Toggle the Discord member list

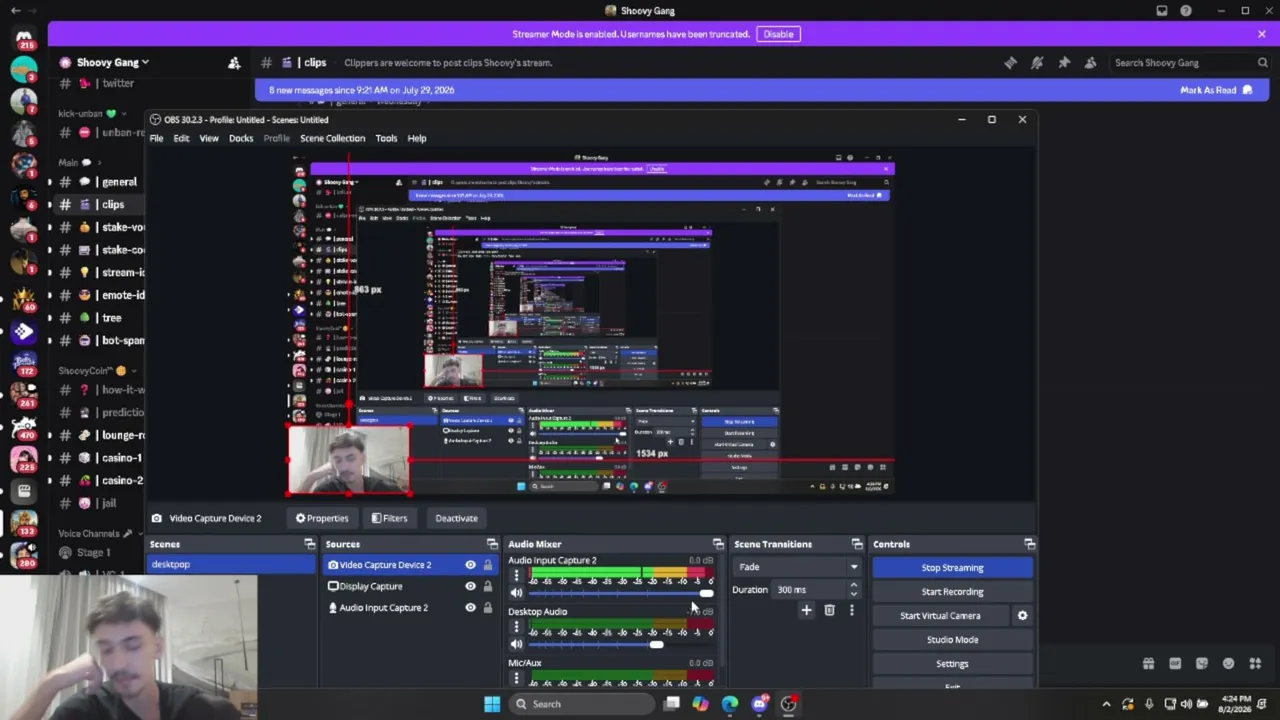pyautogui.click(x=1091, y=63)
